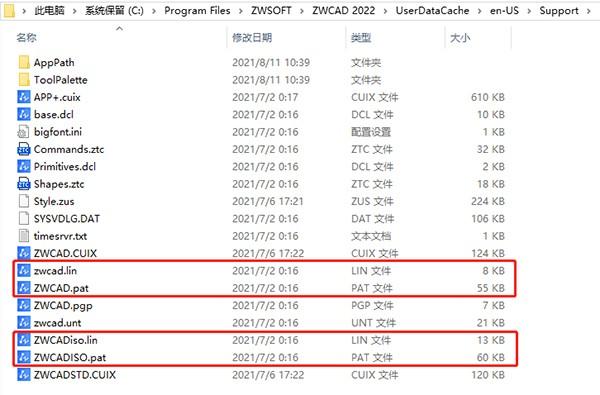Screen dimensions: 600x395
Task: Navigate to 此电脑 in the breadcrumb
Action: tap(50, 10)
